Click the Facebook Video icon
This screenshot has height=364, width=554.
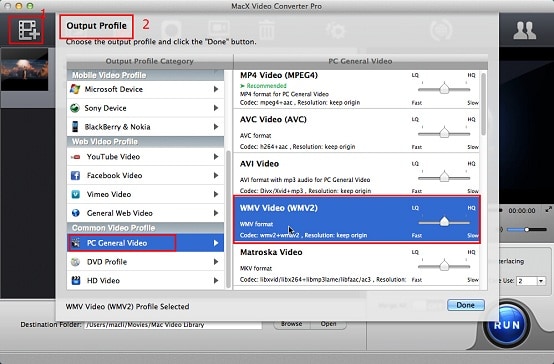point(75,175)
